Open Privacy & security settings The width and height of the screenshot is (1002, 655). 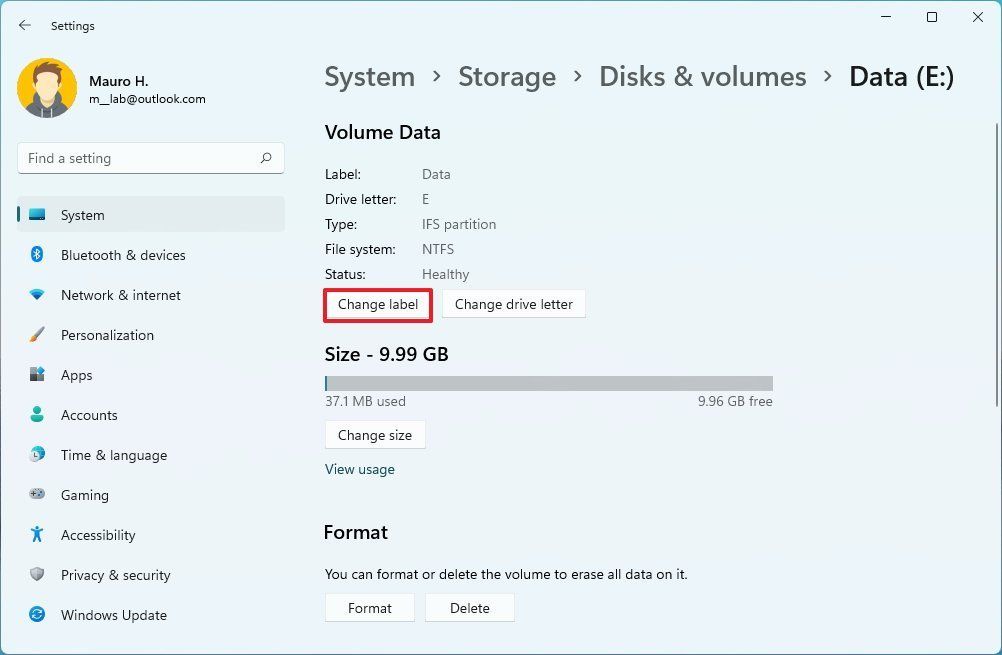coord(115,575)
